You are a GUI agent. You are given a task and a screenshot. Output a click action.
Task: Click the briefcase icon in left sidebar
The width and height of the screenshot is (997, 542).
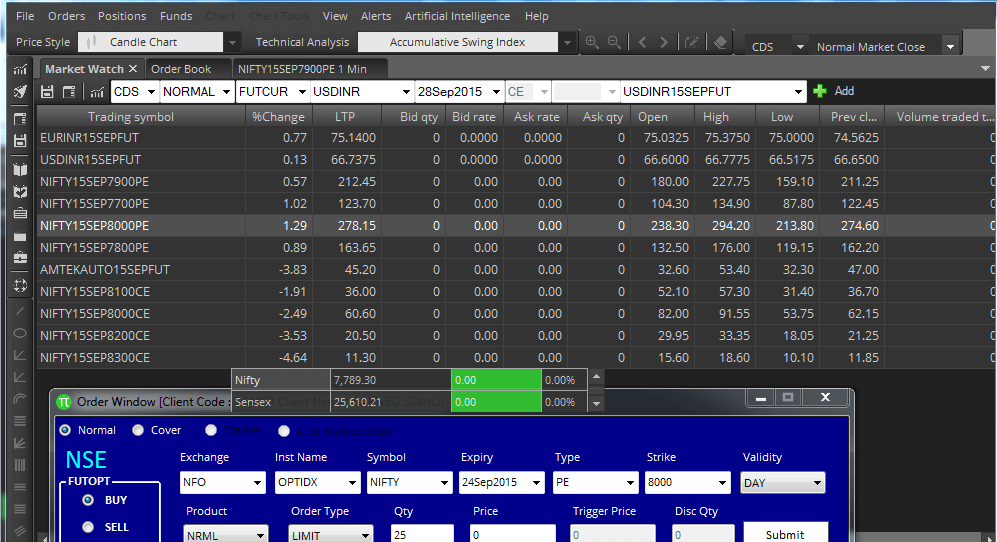click(19, 258)
